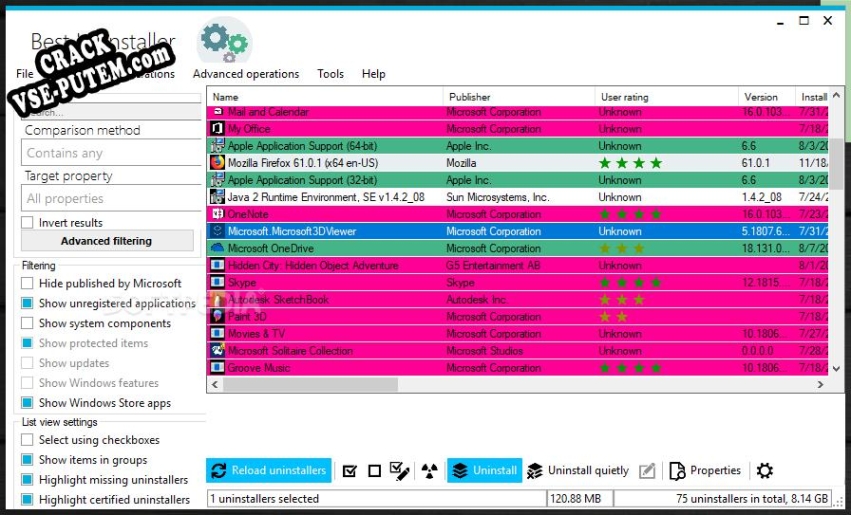Click Uninstall quietly in the toolbar
The height and width of the screenshot is (515, 851).
pos(578,471)
